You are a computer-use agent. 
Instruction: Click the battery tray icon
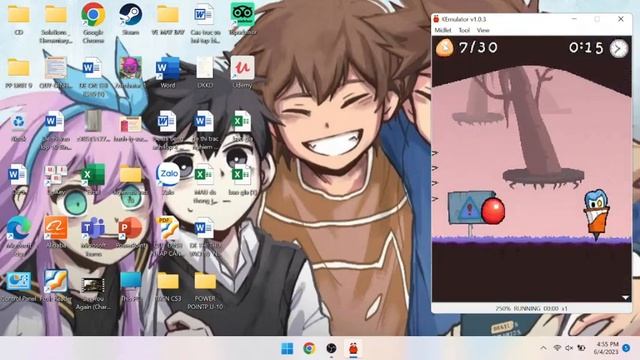(581, 348)
